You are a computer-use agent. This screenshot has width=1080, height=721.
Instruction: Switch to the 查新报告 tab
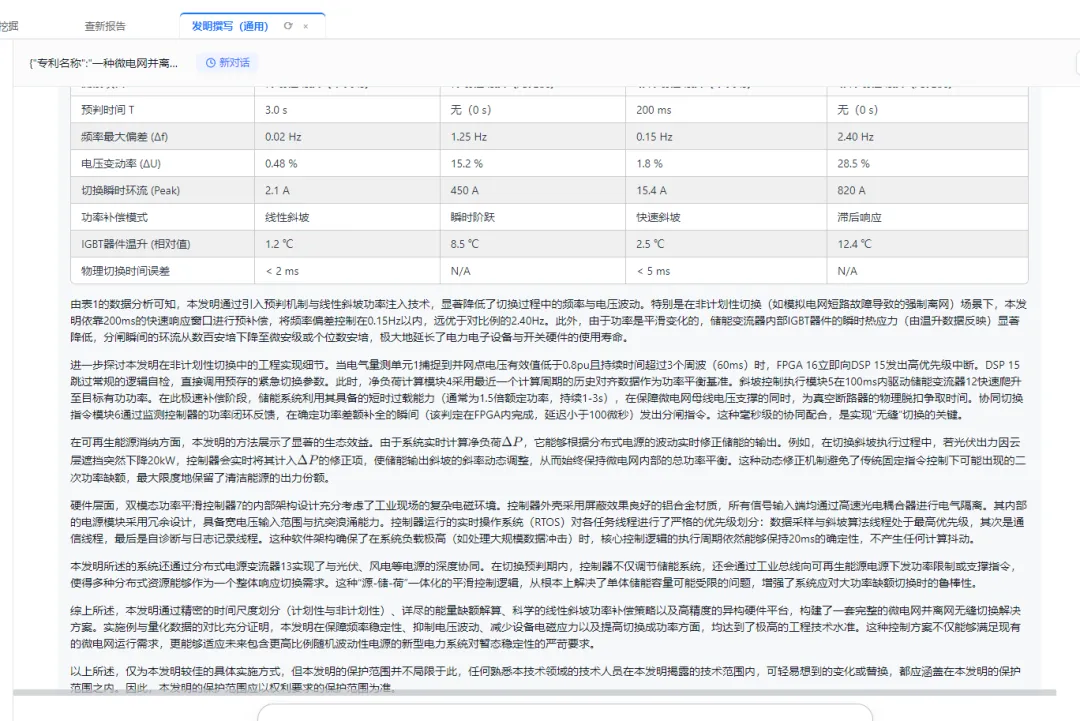(x=105, y=26)
